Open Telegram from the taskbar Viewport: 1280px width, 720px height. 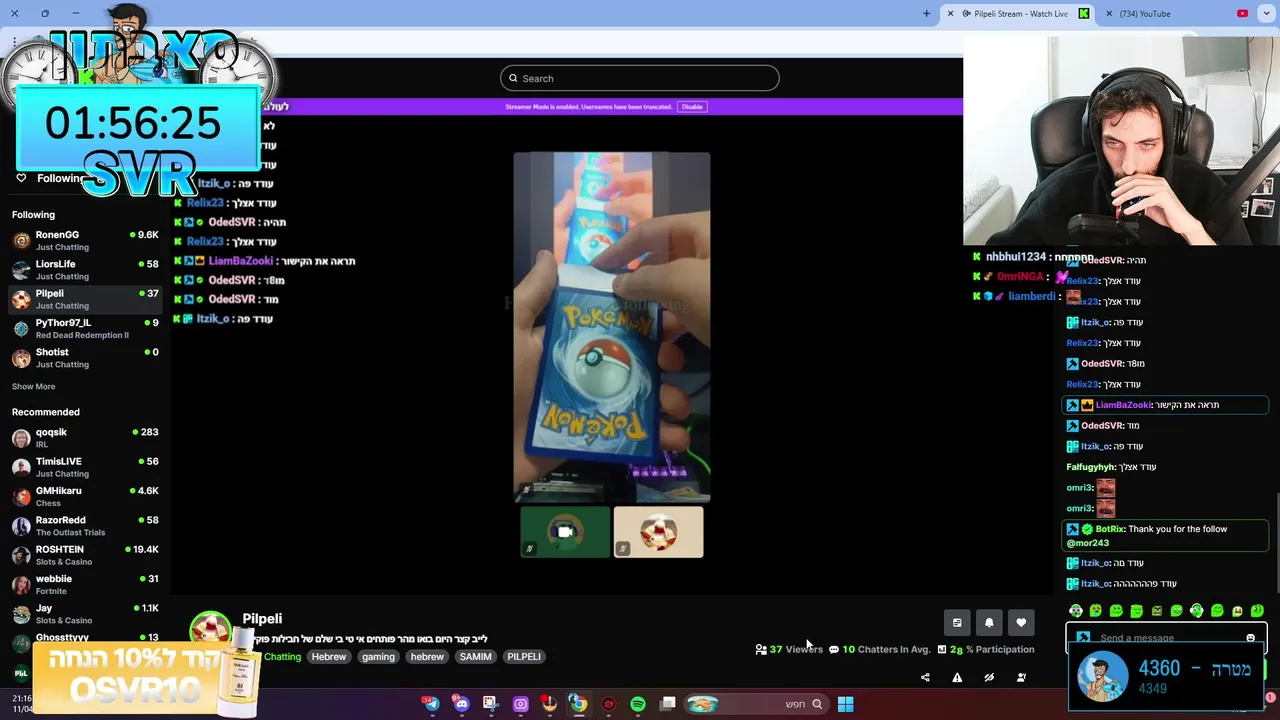(x=432, y=704)
